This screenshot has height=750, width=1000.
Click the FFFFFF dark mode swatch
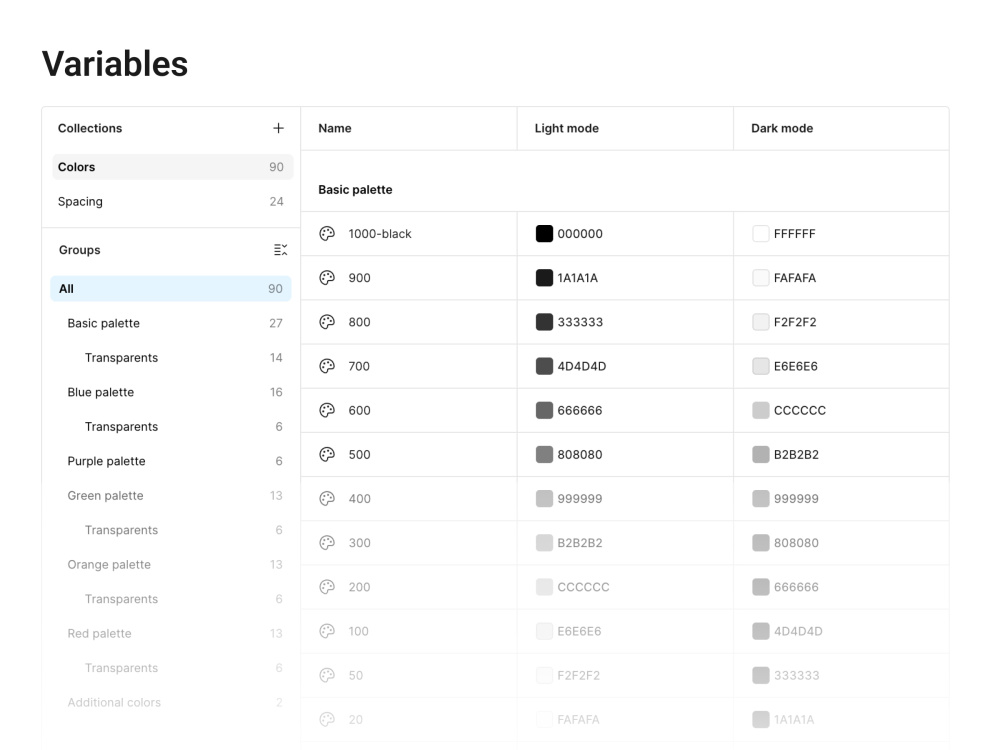tap(761, 233)
